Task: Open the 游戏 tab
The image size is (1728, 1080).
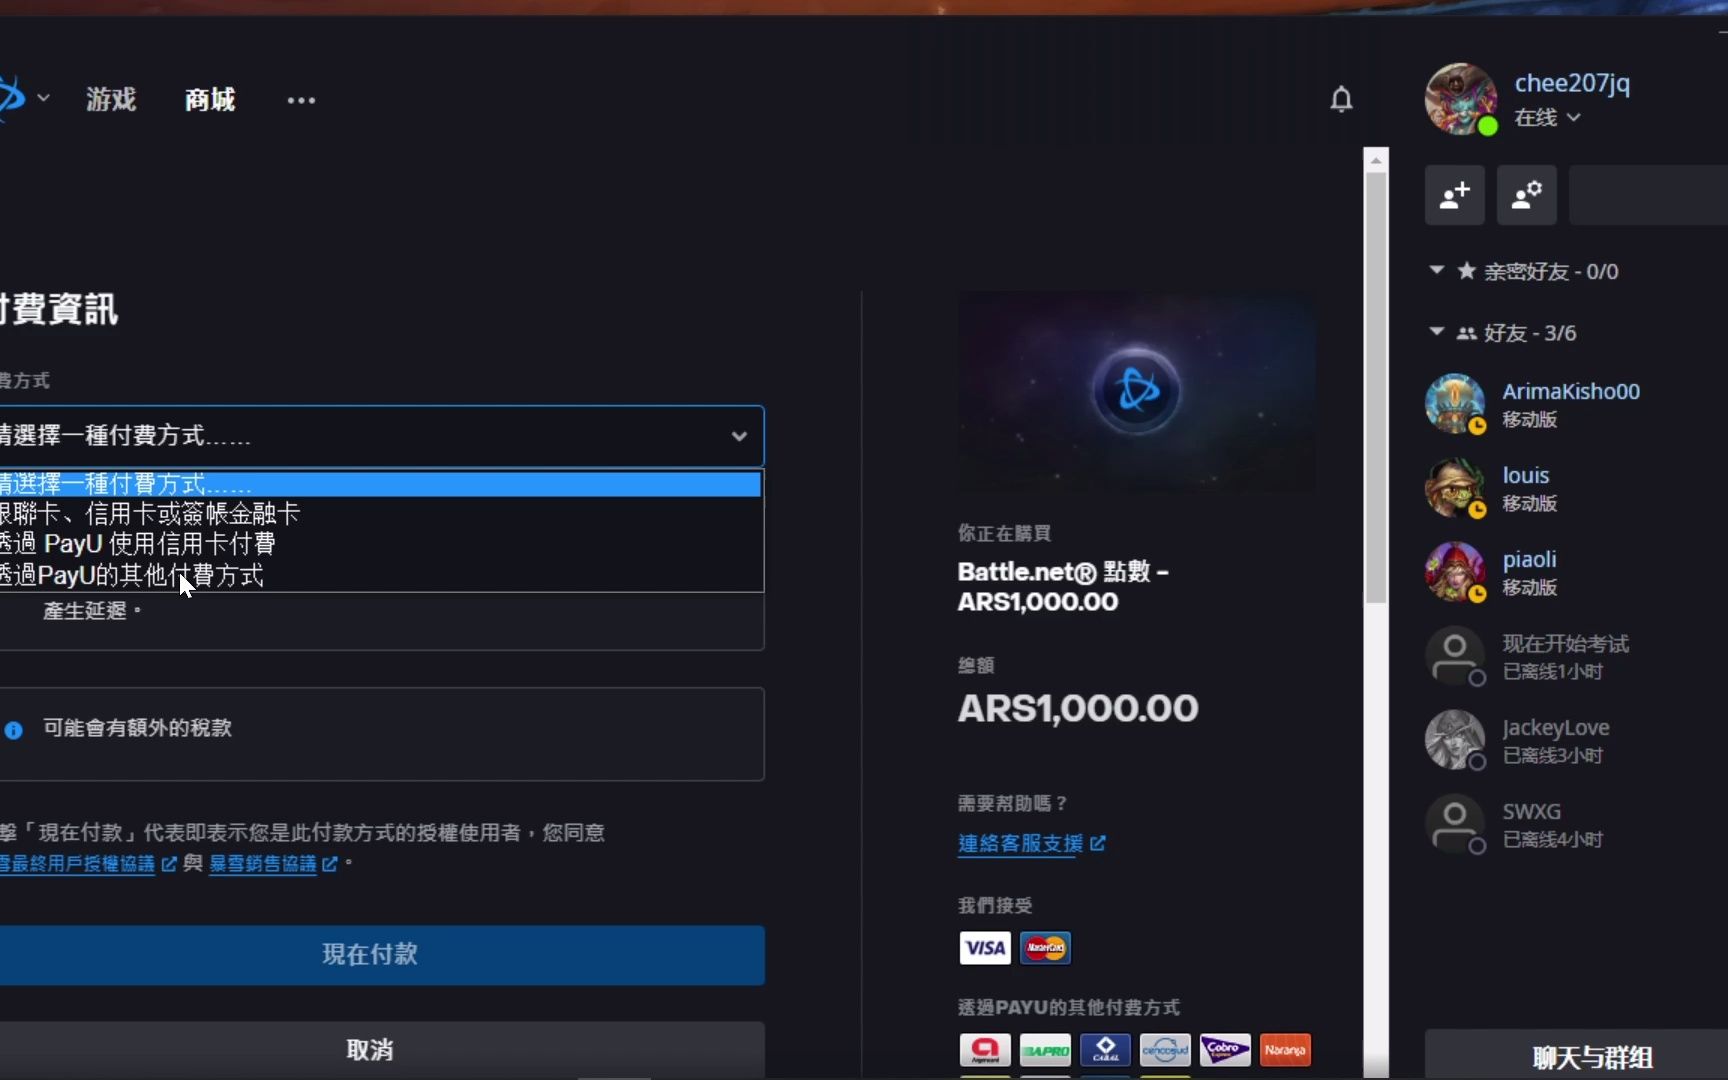Action: coord(111,99)
